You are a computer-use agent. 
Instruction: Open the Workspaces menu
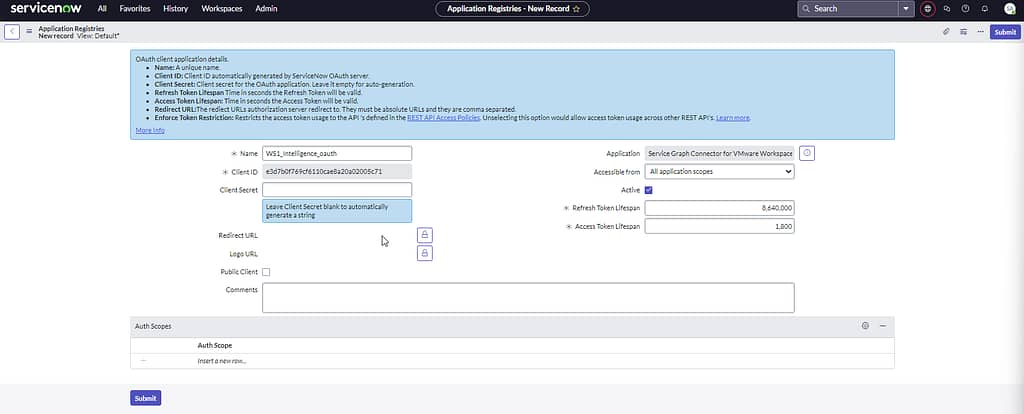[x=221, y=8]
